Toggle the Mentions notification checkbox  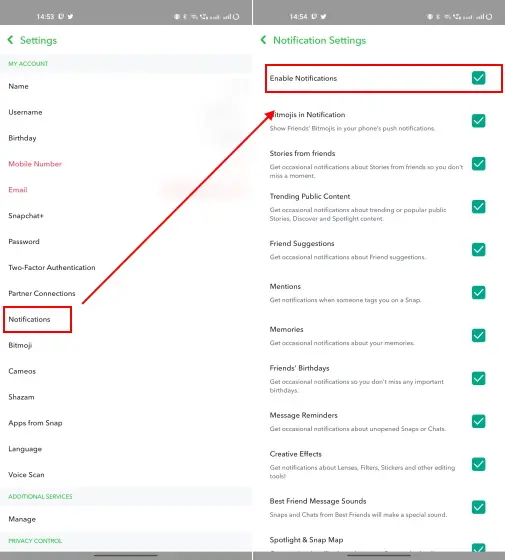(x=478, y=292)
